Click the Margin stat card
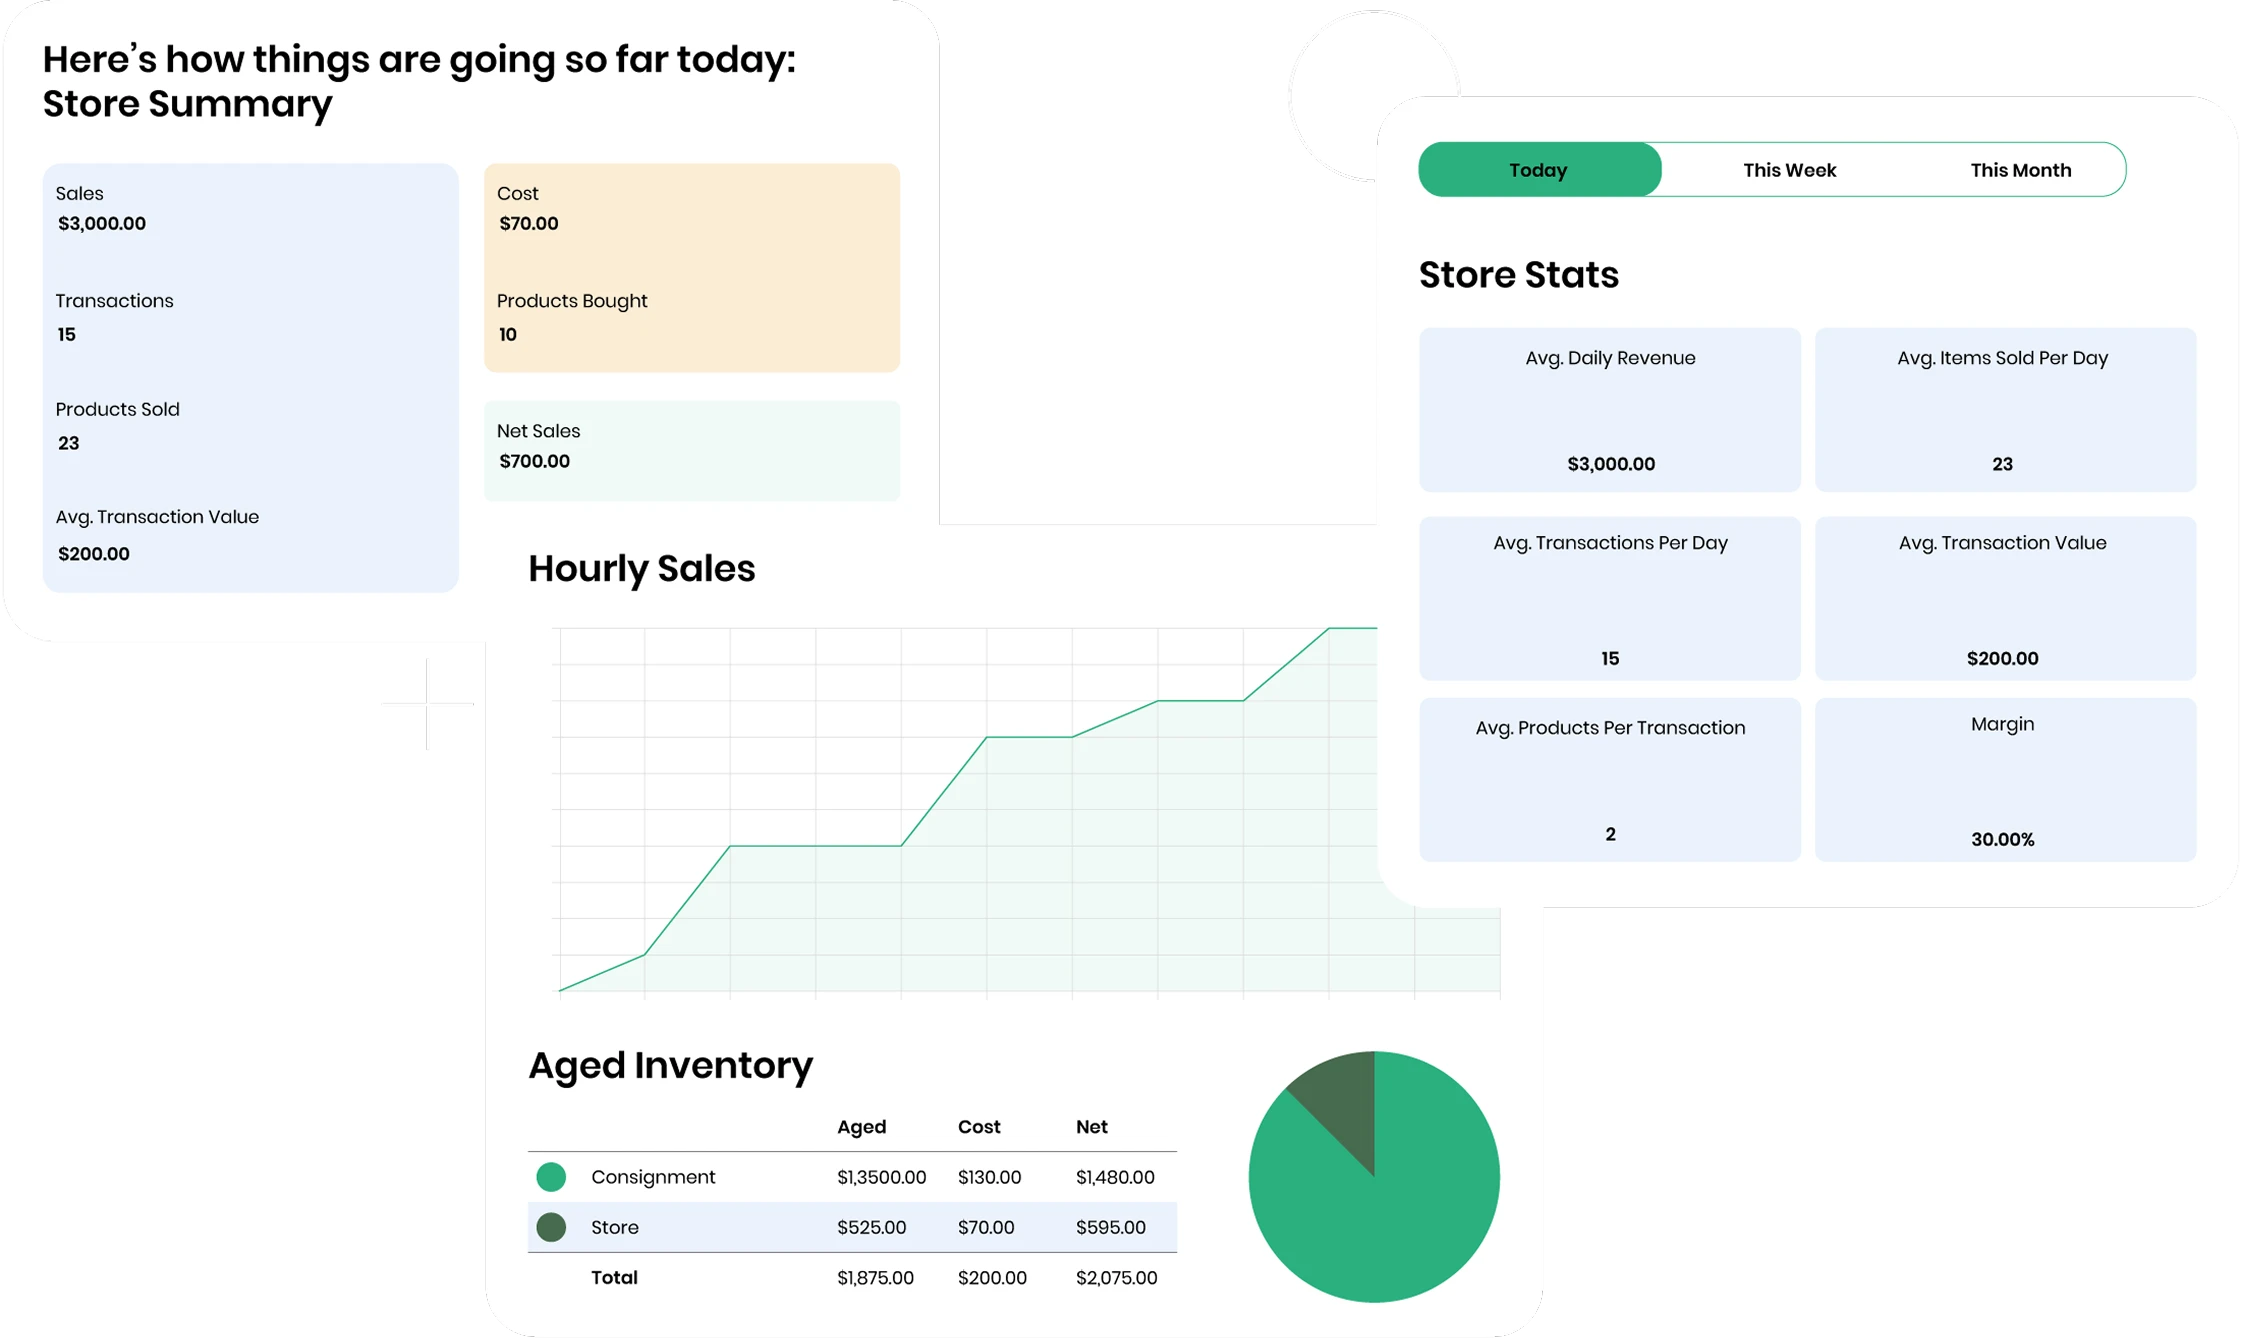Image resolution: width=2241 pixels, height=1341 pixels. pos(2005,780)
